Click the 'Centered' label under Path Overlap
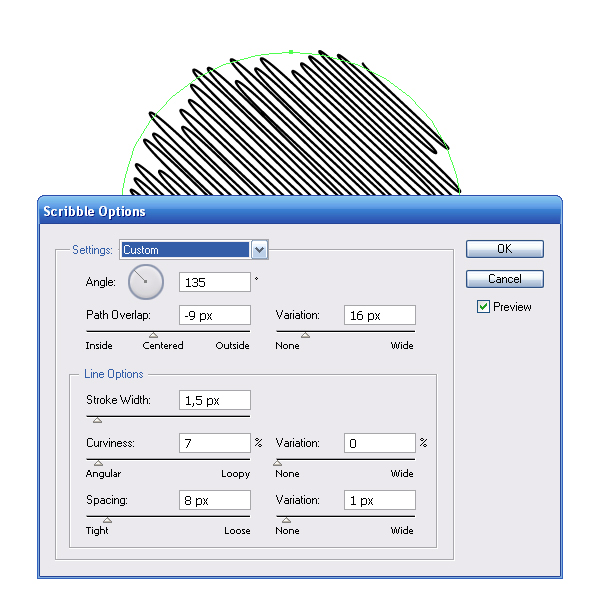Viewport: 600px width, 600px height. [x=163, y=346]
